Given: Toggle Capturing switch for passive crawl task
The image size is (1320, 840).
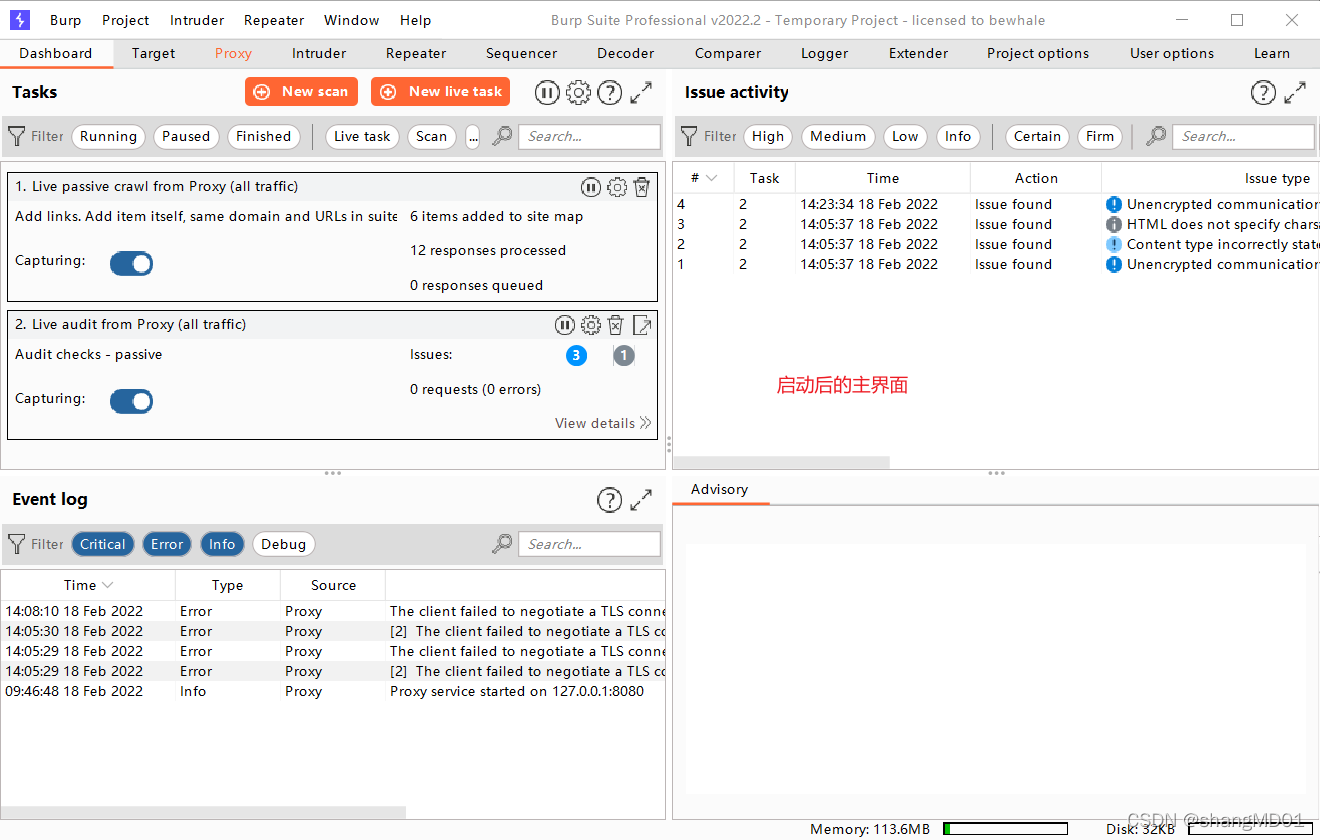Looking at the screenshot, I should (131, 263).
